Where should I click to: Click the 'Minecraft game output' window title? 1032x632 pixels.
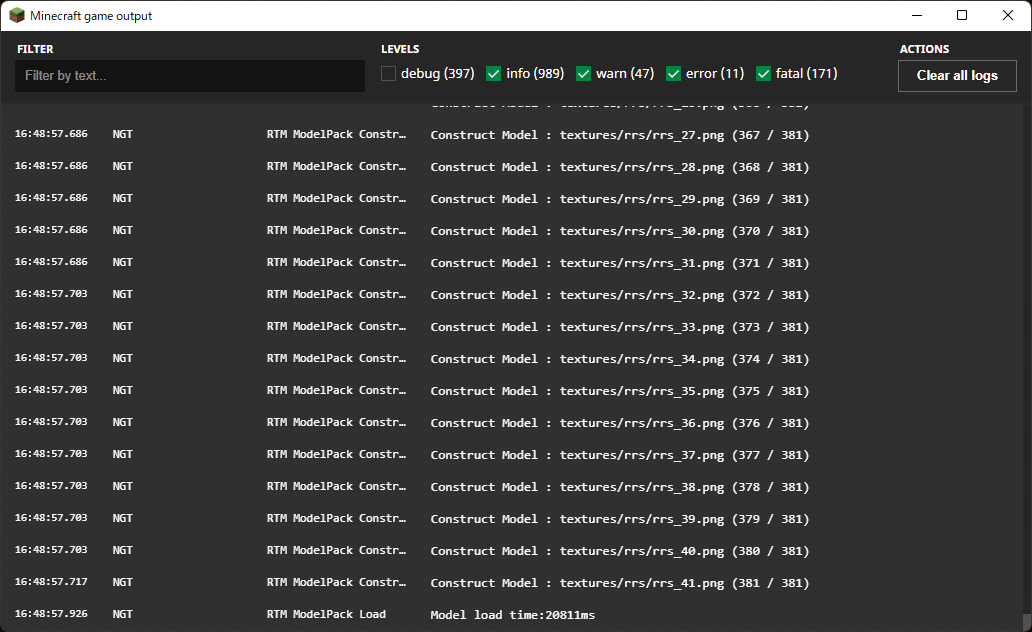point(91,16)
